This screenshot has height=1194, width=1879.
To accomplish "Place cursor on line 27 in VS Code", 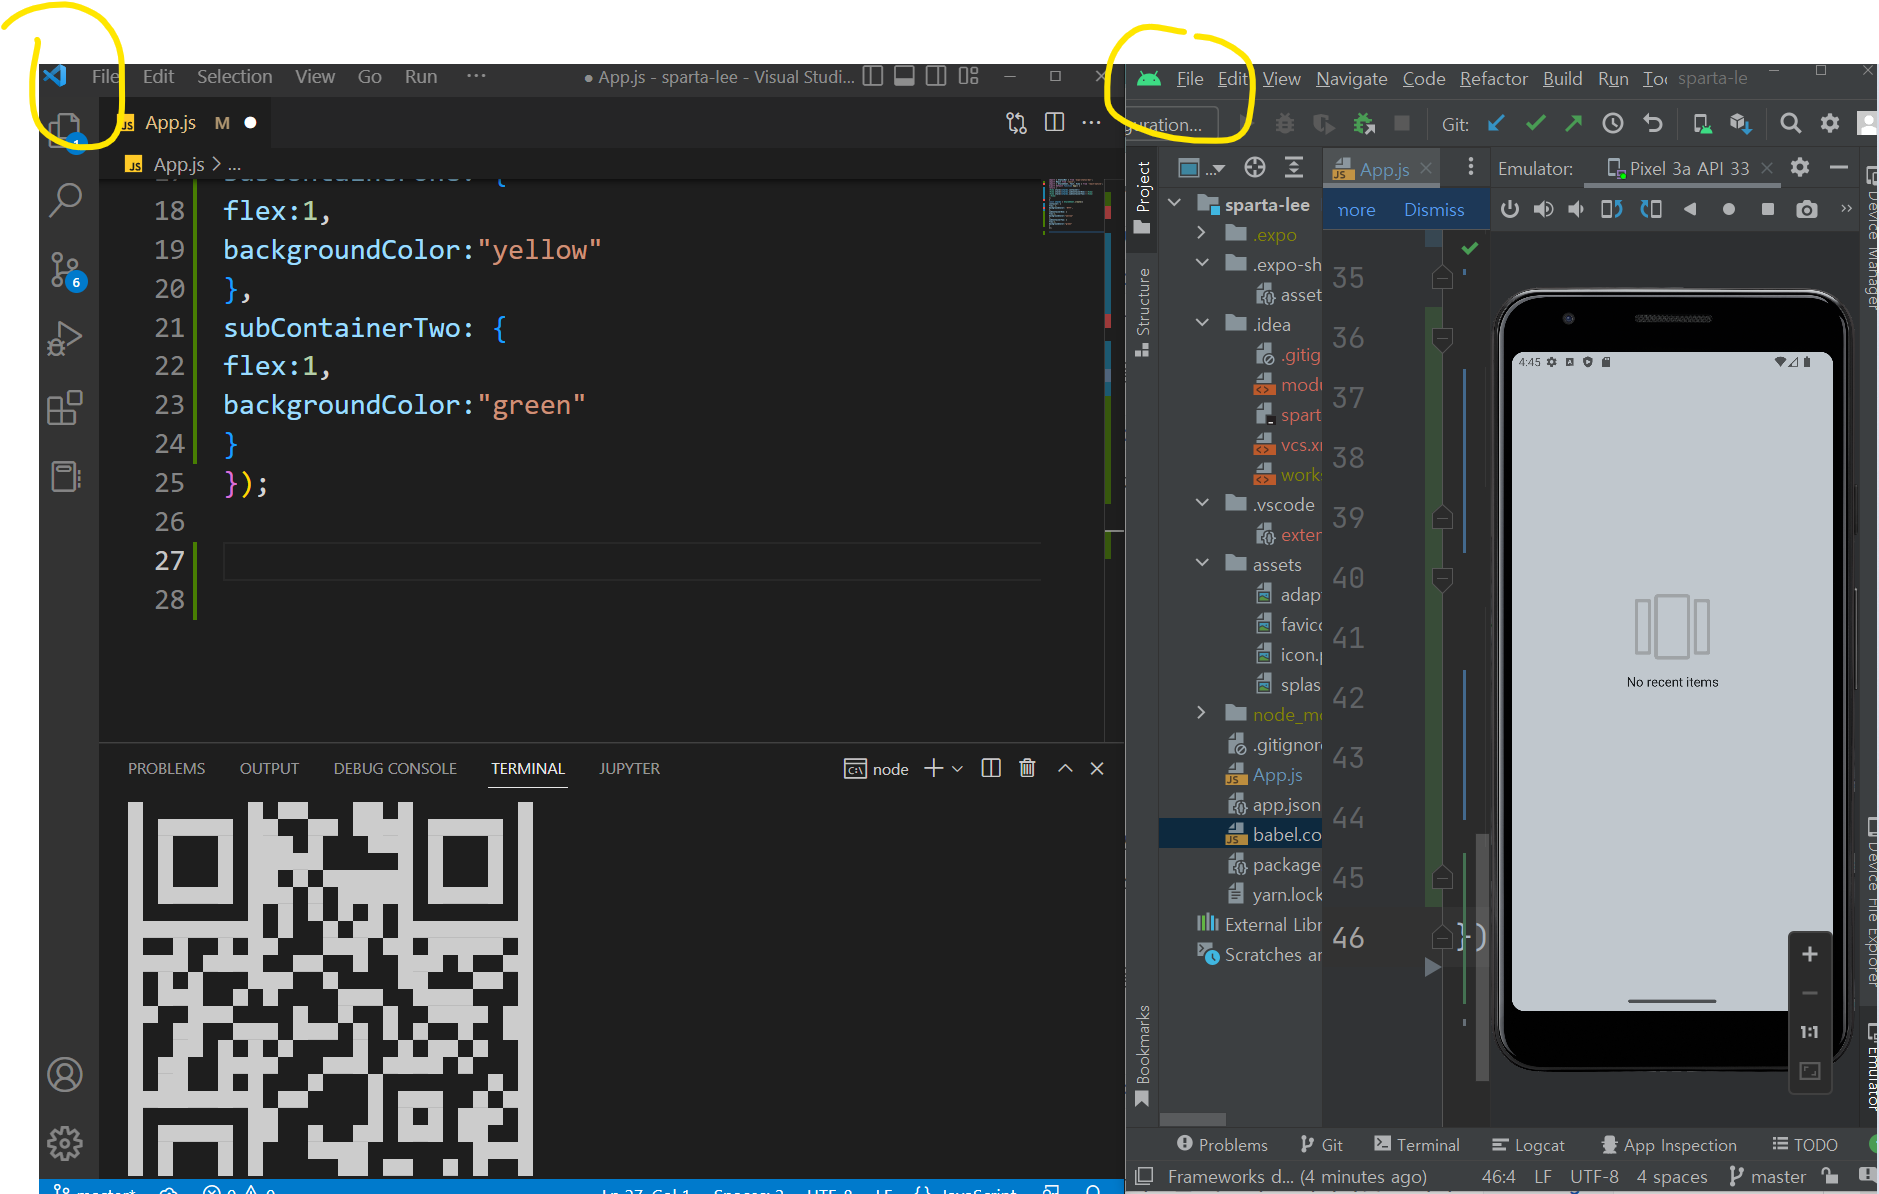I will [632, 561].
